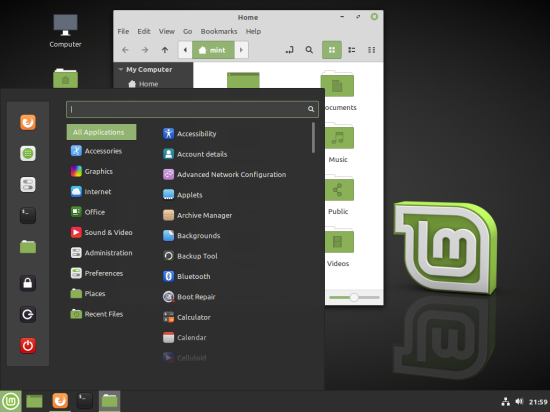The width and height of the screenshot is (550, 412).
Task: Select Places category
Action: (88, 293)
